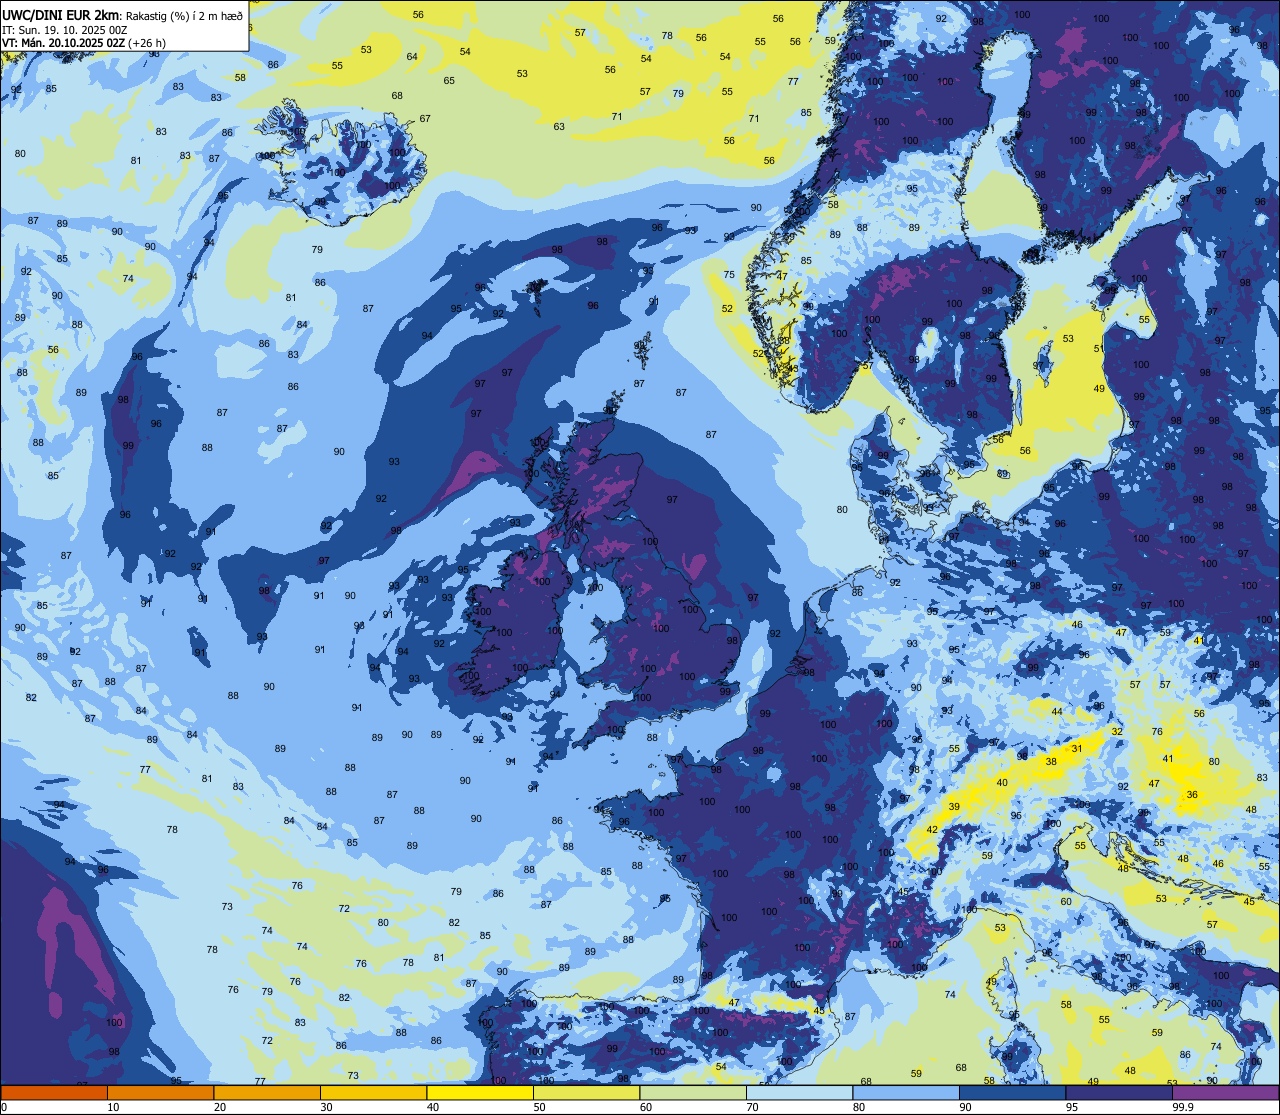Select the navy 95-99.9 legend swatch
The height and width of the screenshot is (1115, 1280).
tap(1119, 1092)
